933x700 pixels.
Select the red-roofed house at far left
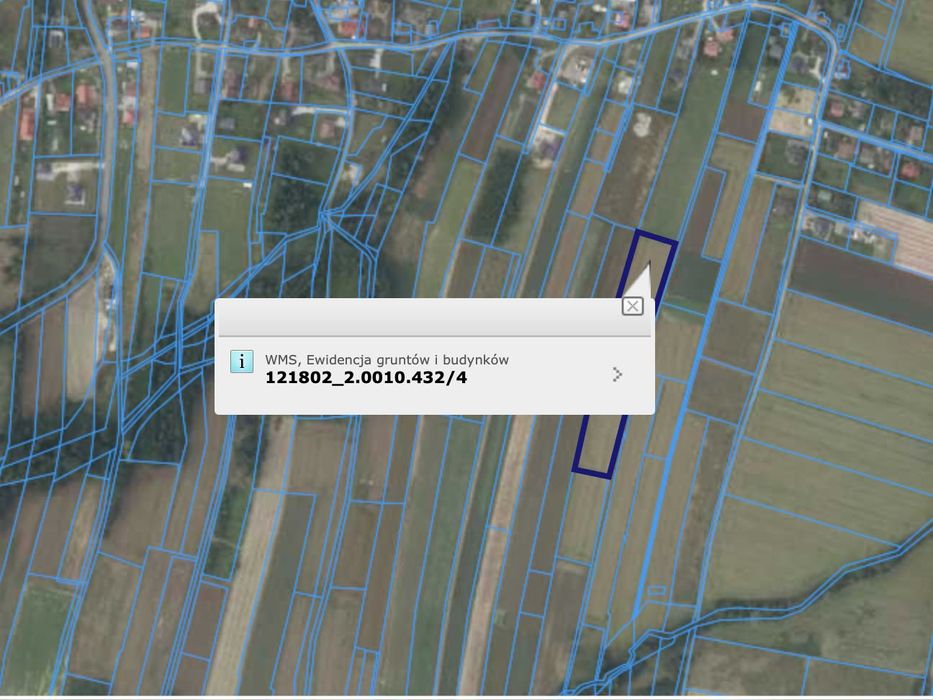[27, 124]
